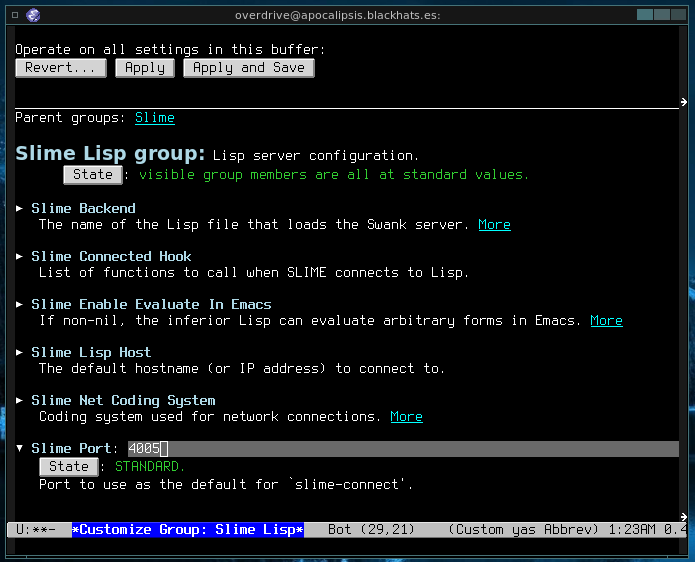Click Apply and Save button

(249, 68)
